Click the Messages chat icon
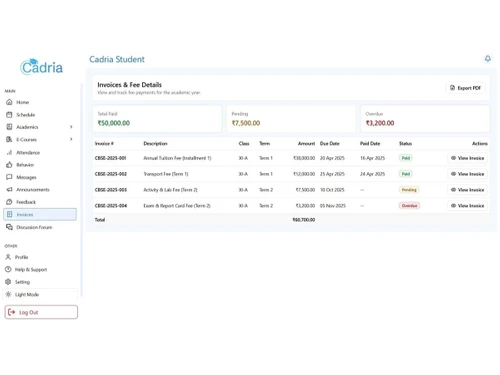500x375 pixels. [9, 177]
